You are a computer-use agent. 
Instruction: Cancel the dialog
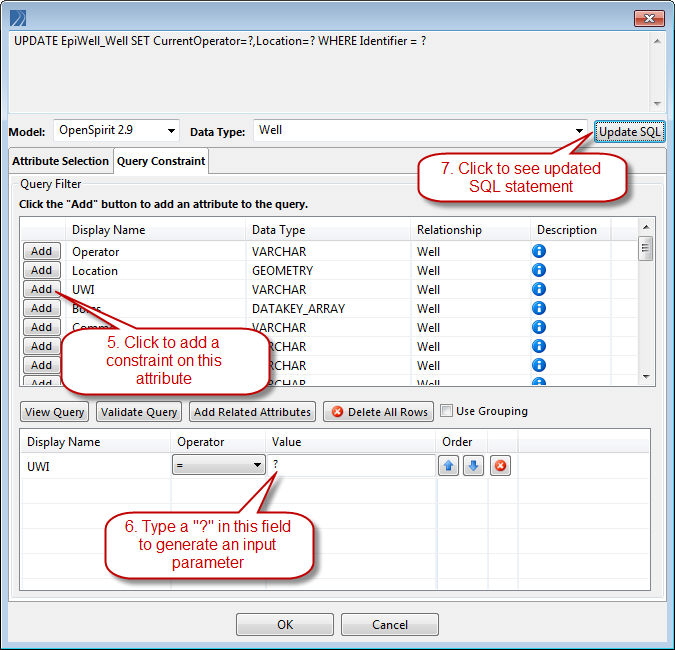(x=390, y=625)
